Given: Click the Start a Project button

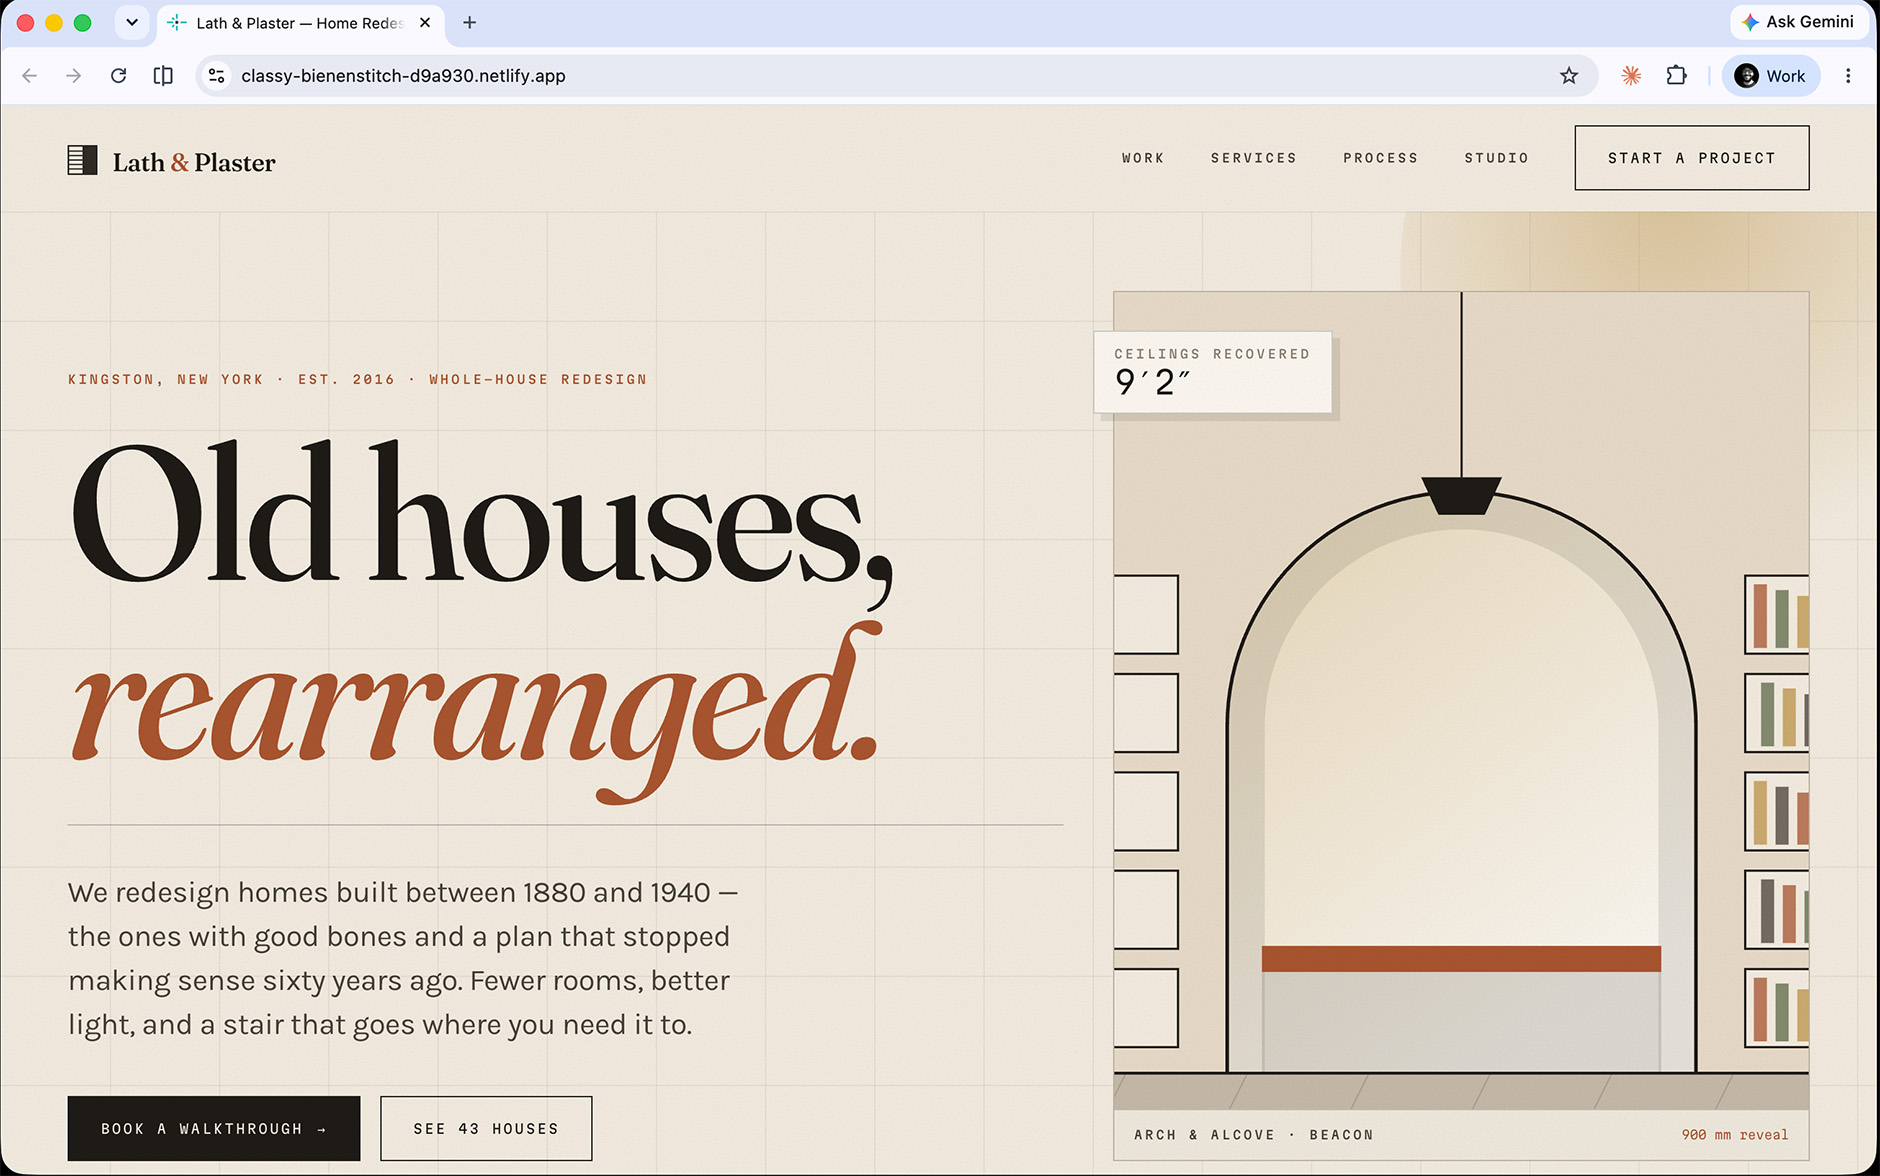Looking at the screenshot, I should coord(1692,158).
